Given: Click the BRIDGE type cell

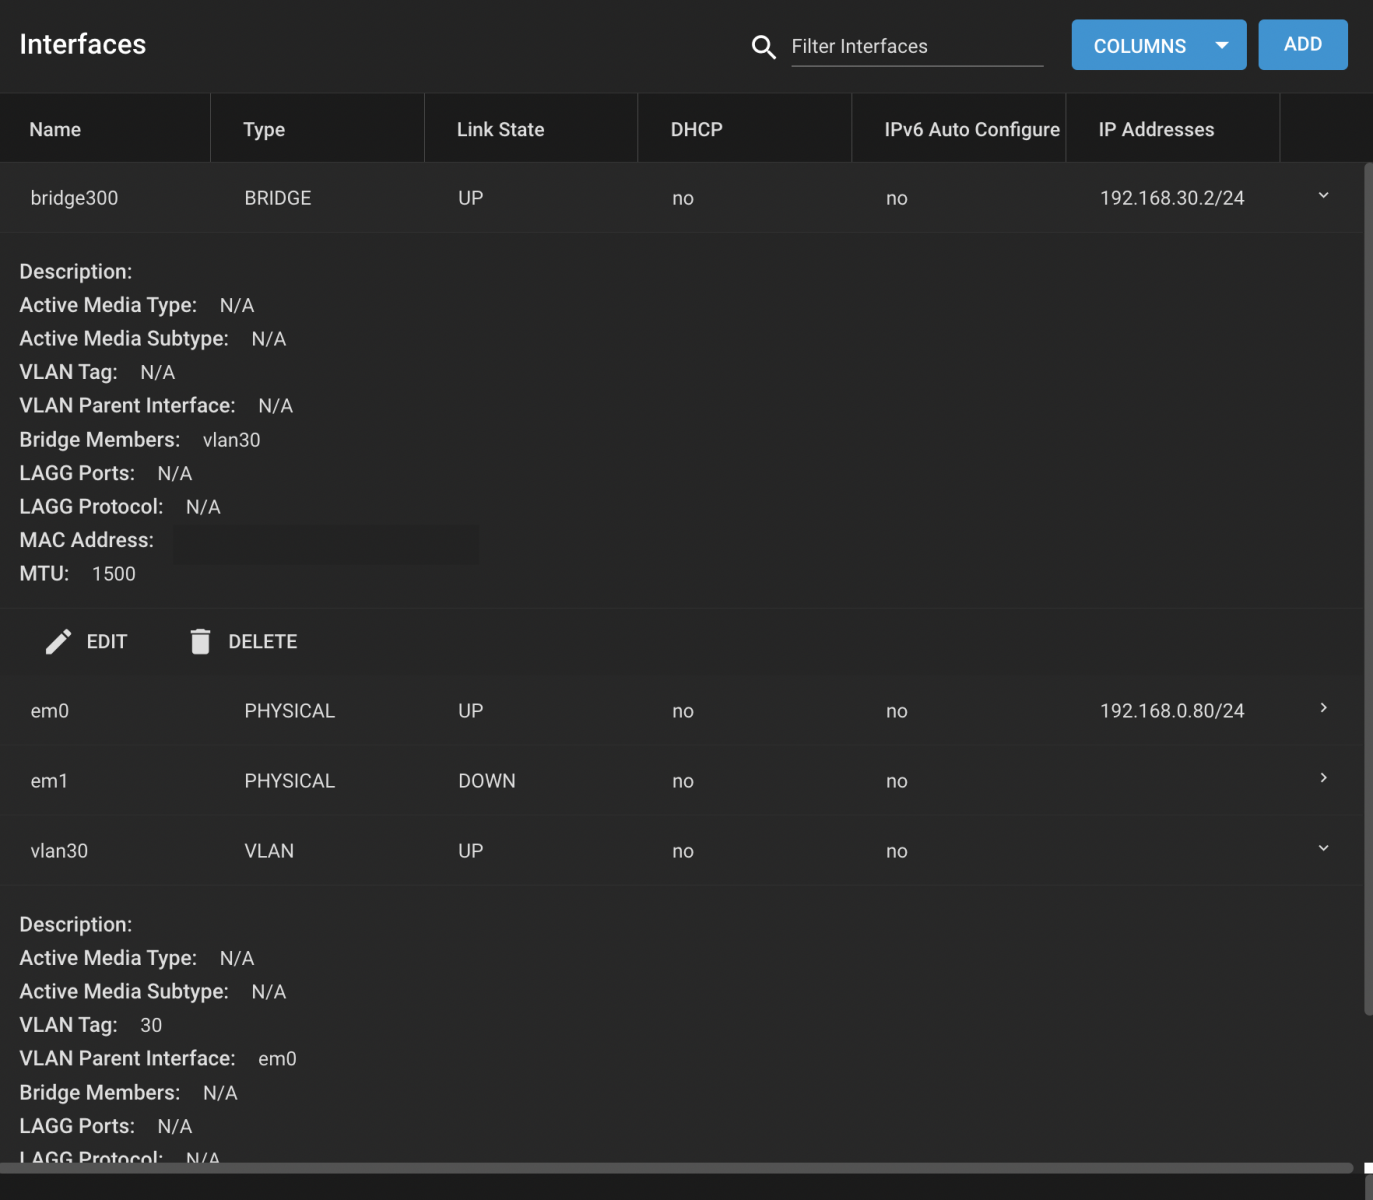Looking at the screenshot, I should [x=278, y=198].
